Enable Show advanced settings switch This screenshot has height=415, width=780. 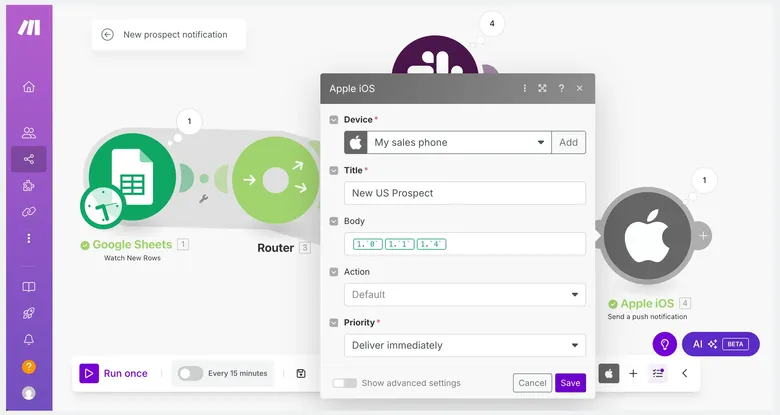pos(345,383)
